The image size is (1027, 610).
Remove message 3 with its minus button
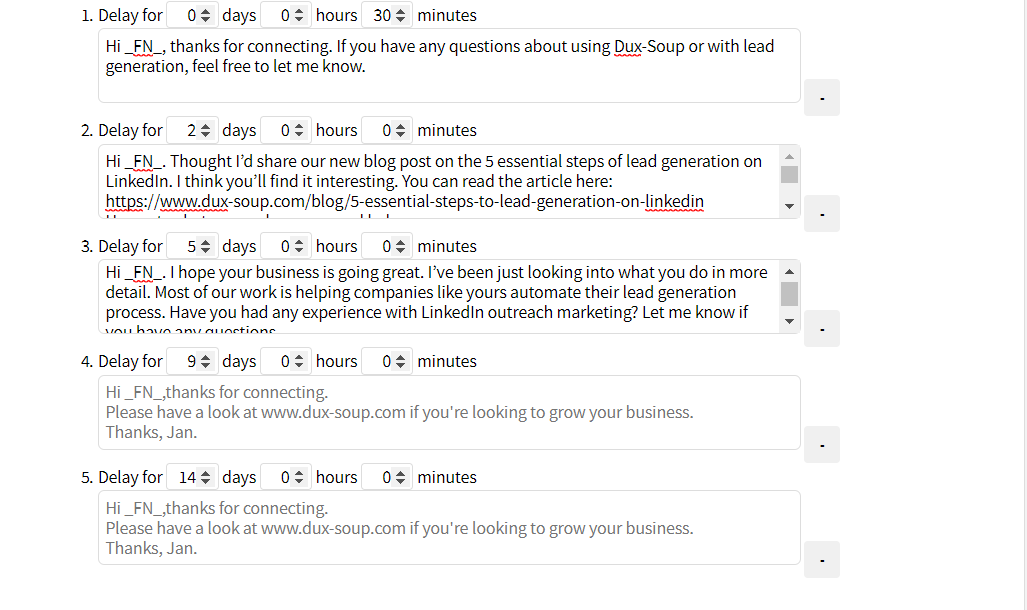[x=822, y=329]
